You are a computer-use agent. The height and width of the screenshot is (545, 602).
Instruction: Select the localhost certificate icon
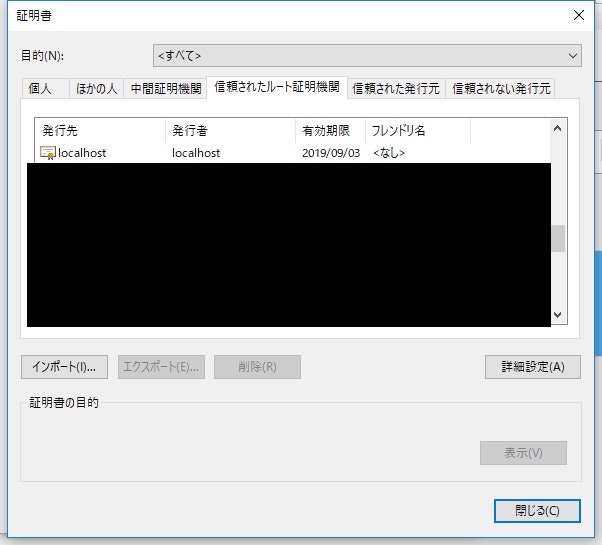click(48, 153)
